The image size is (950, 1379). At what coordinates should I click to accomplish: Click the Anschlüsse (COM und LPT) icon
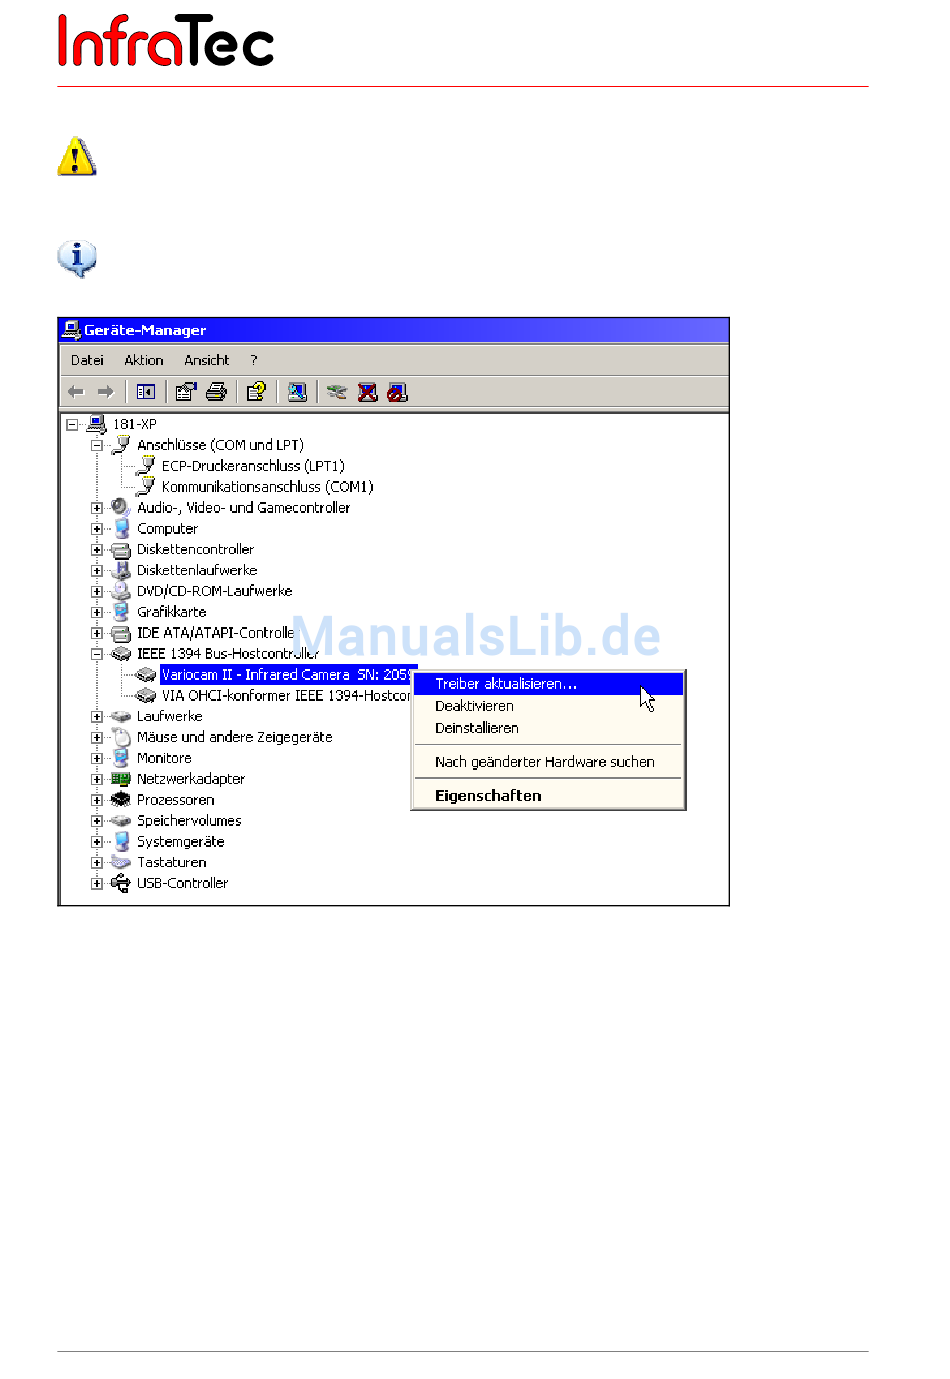pyautogui.click(x=121, y=445)
